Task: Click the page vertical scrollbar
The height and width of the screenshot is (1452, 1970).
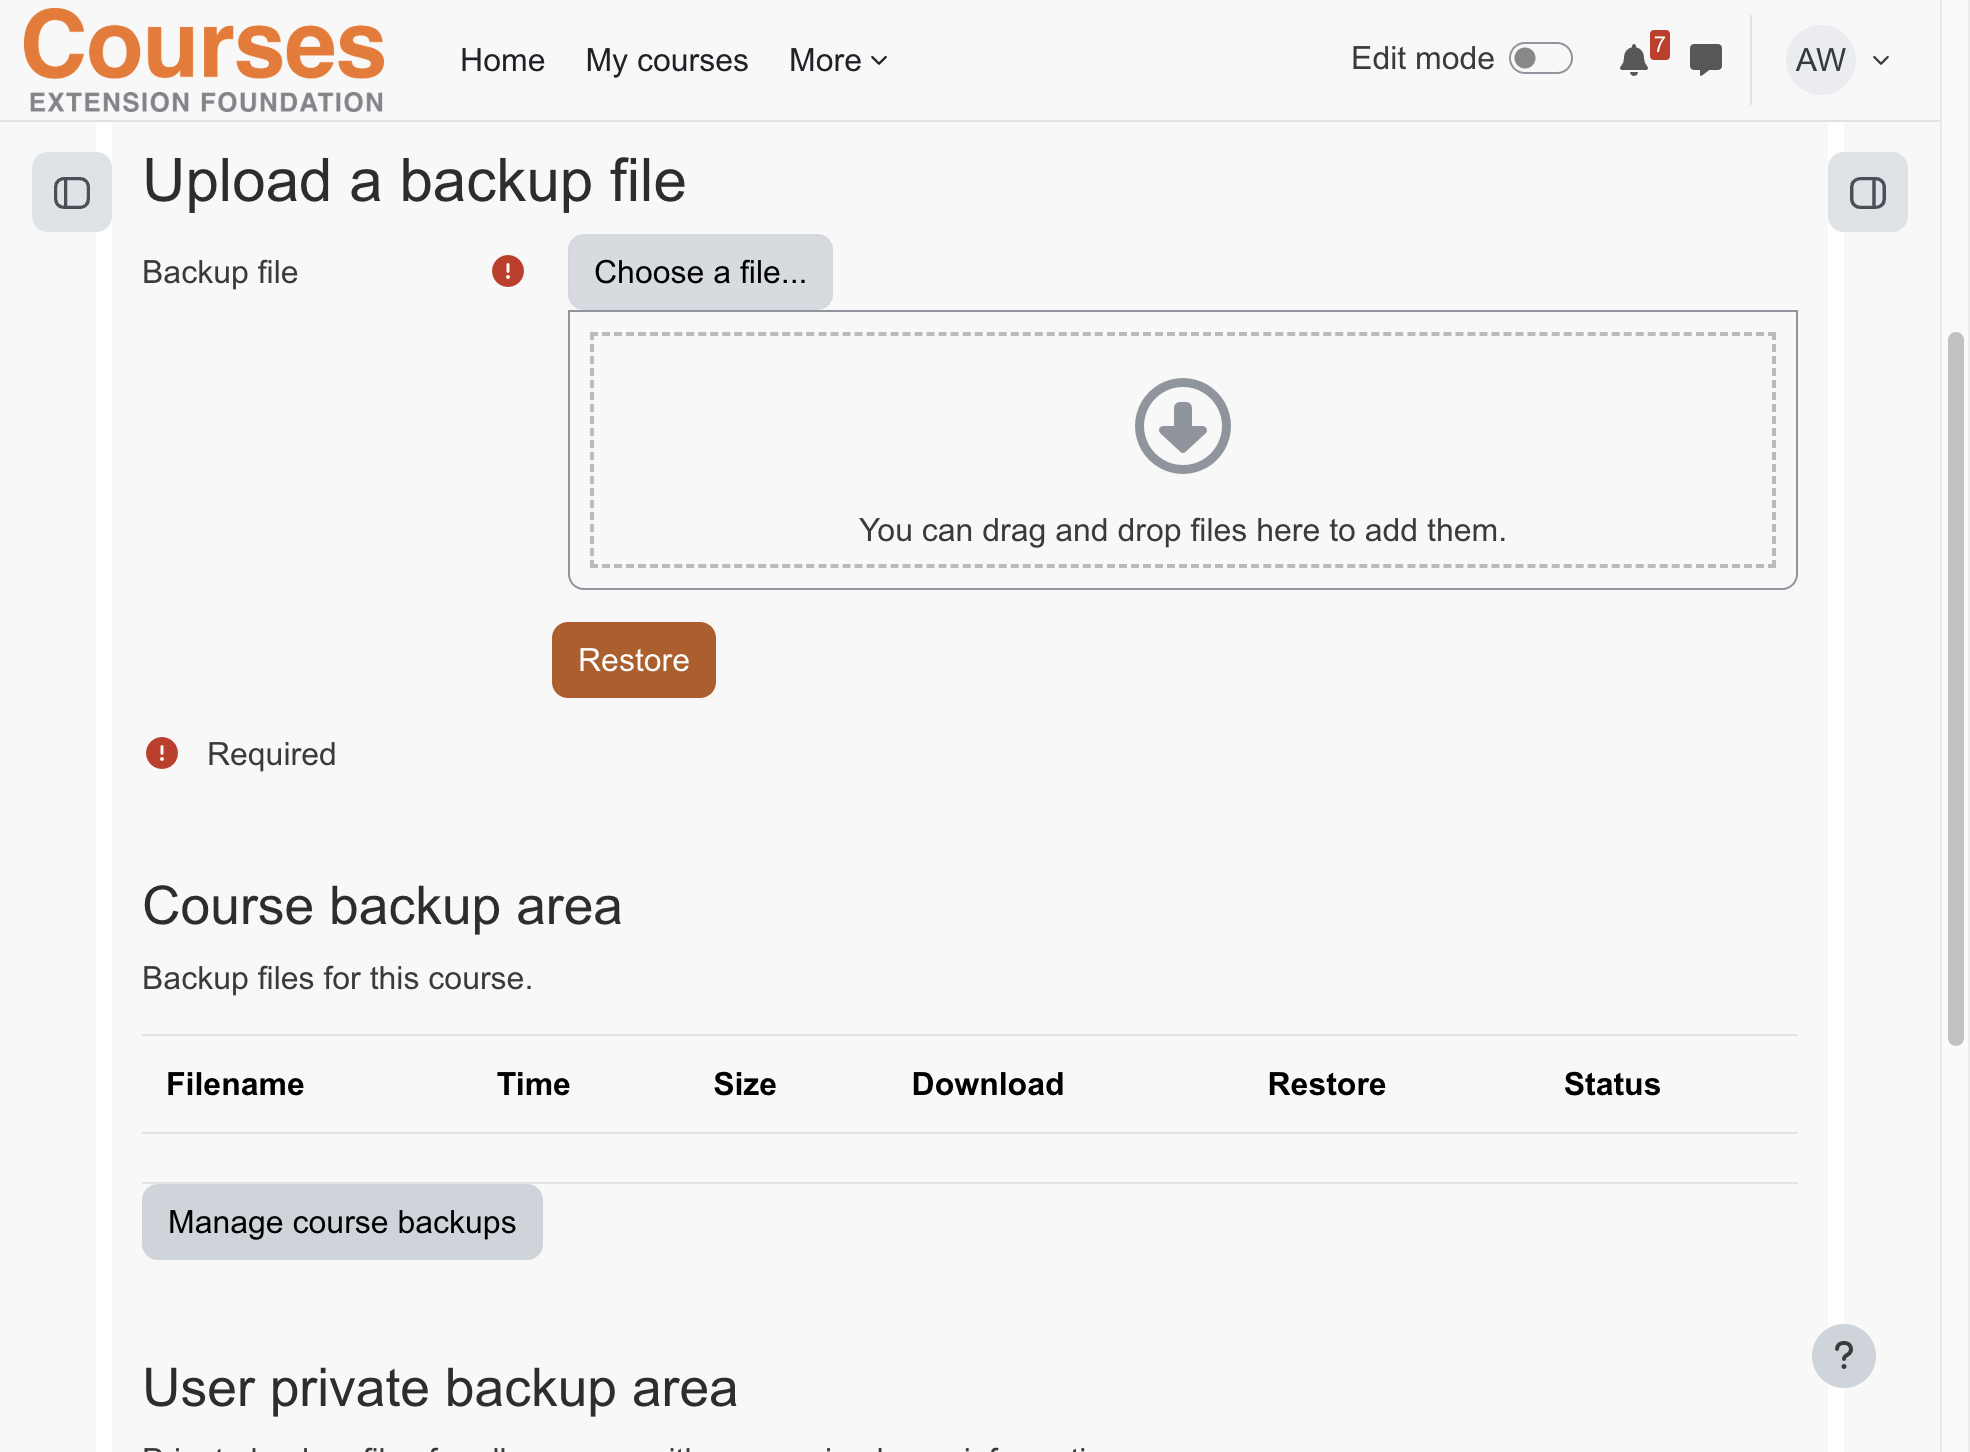Action: 1956,690
